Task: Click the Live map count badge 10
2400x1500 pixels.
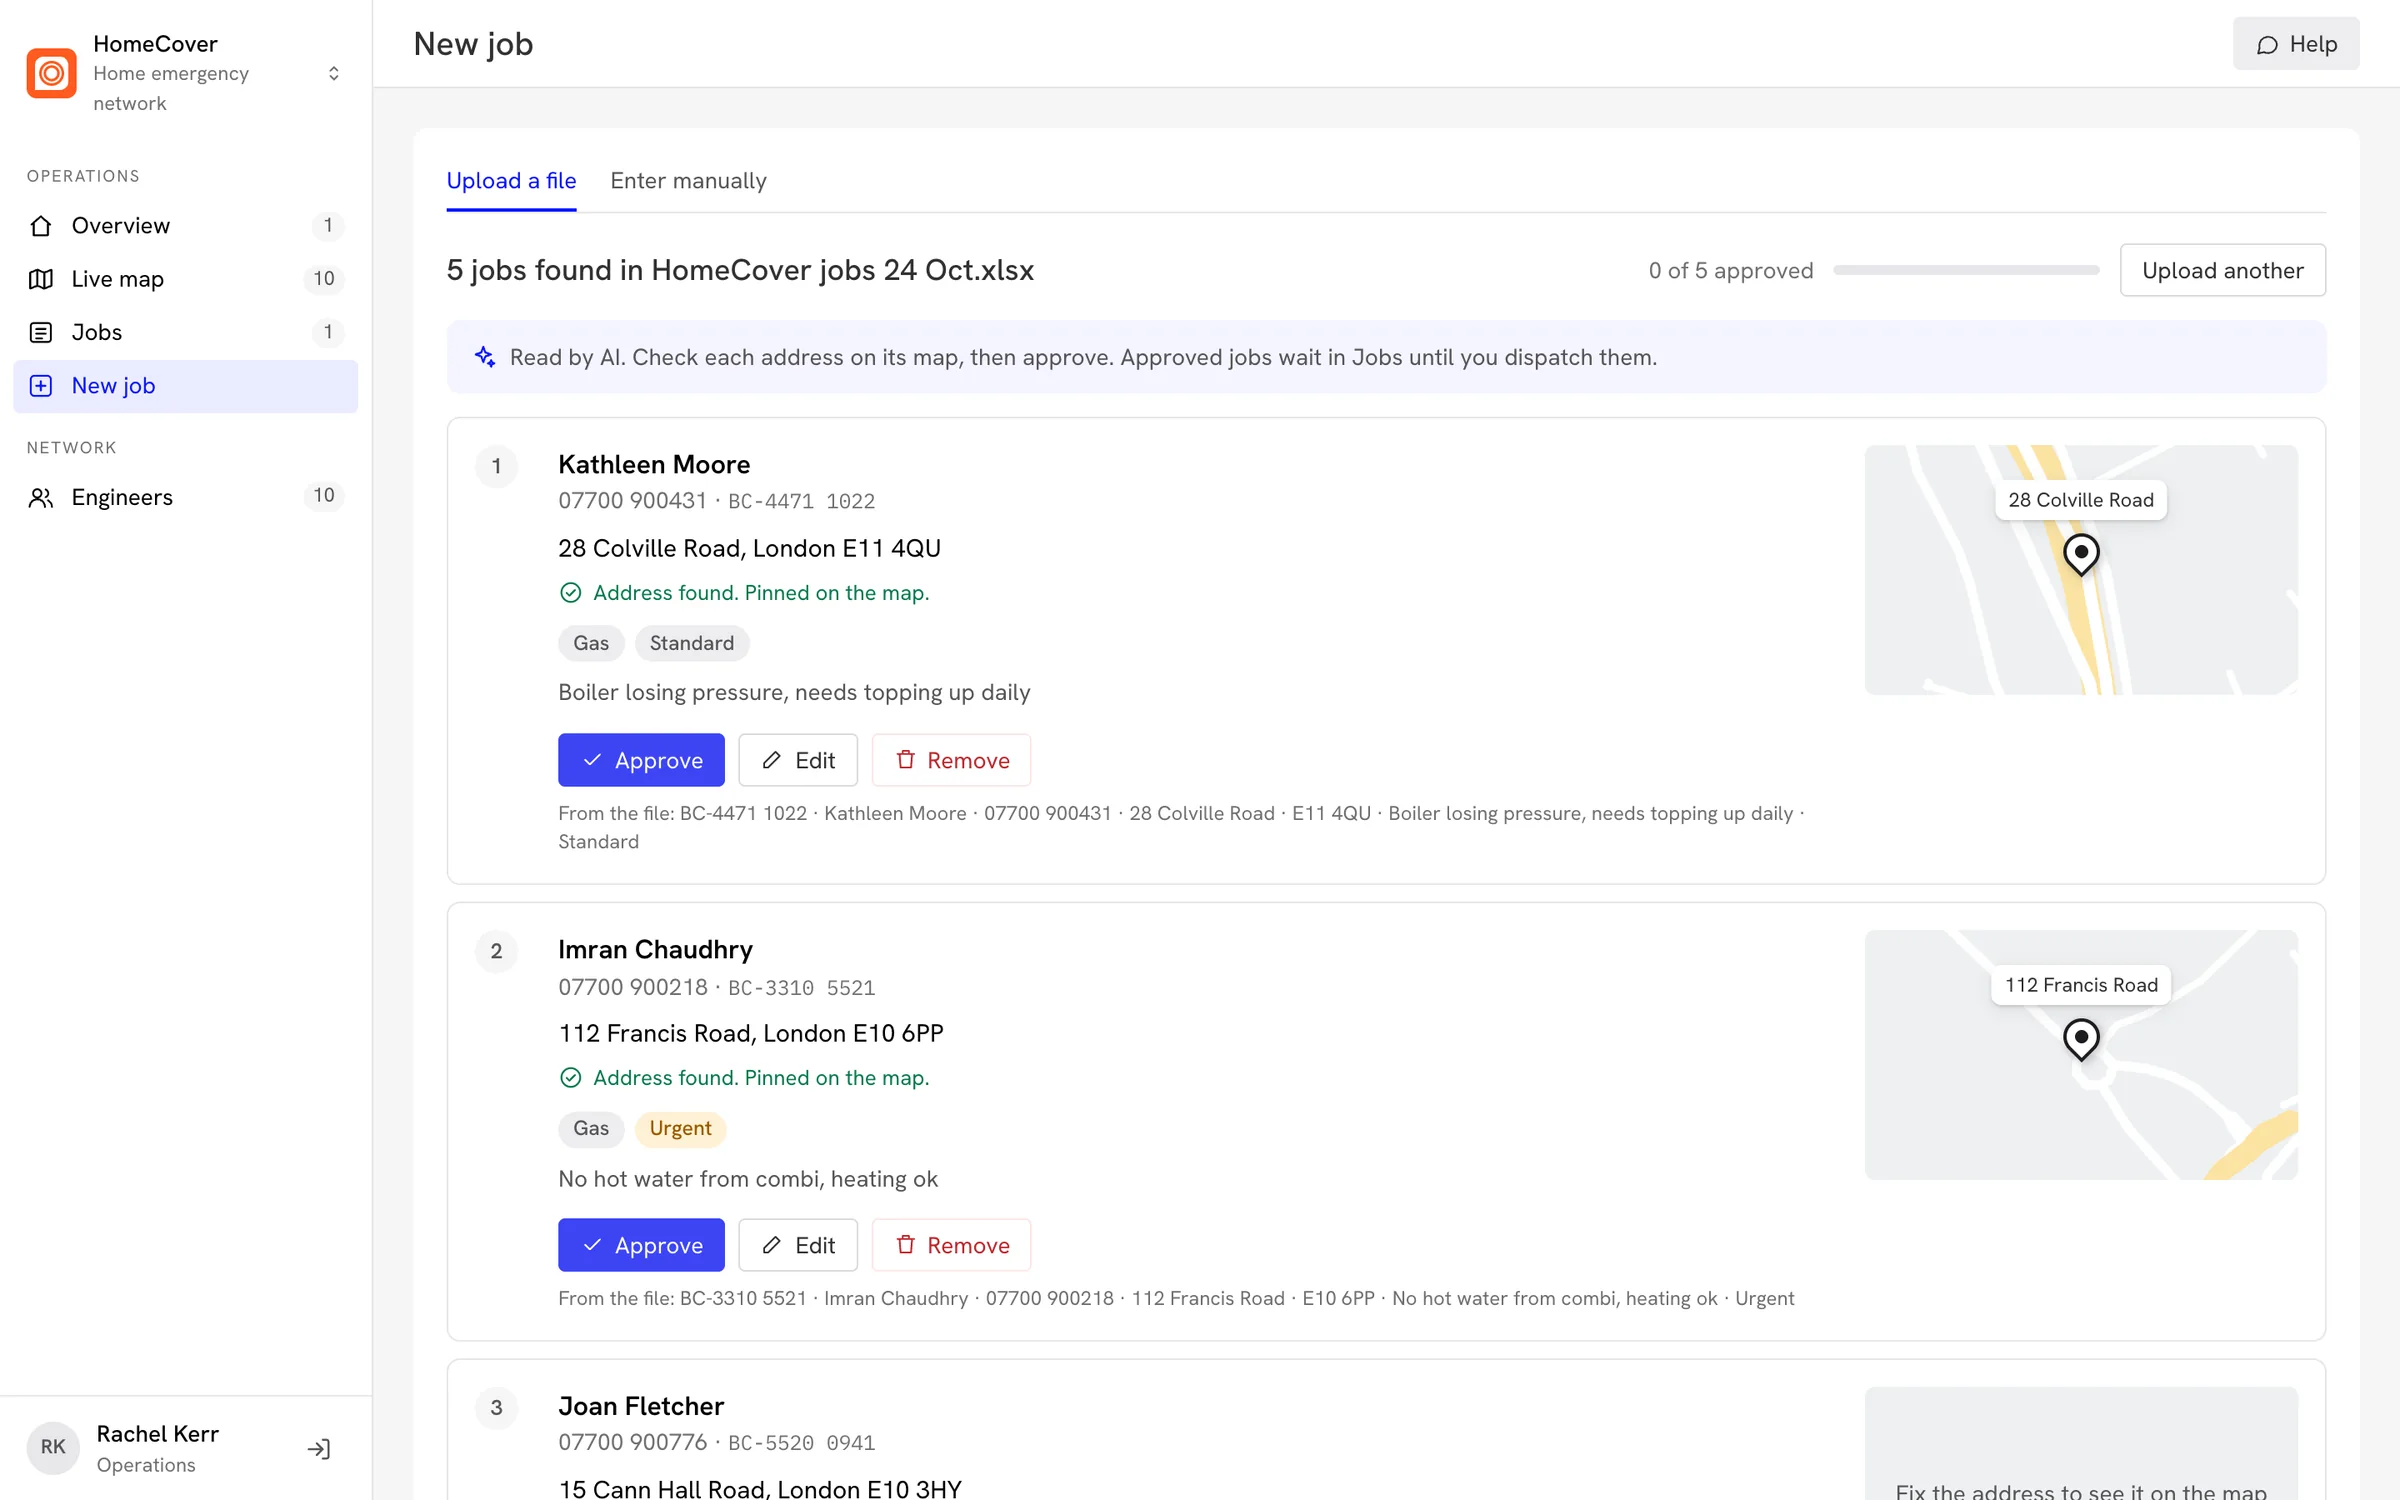Action: coord(324,279)
